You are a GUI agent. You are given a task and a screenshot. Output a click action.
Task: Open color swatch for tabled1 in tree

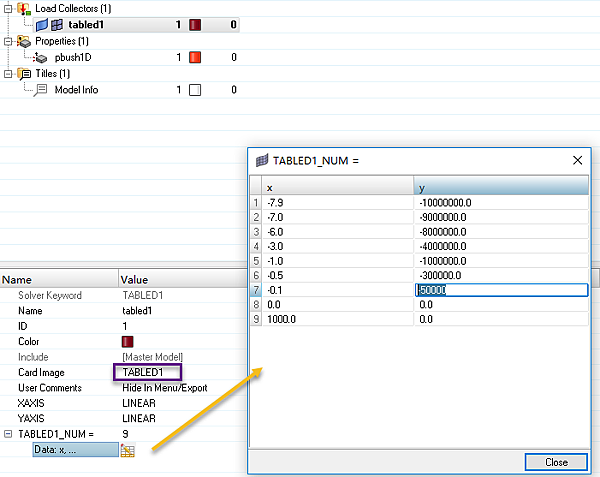pyautogui.click(x=195, y=25)
